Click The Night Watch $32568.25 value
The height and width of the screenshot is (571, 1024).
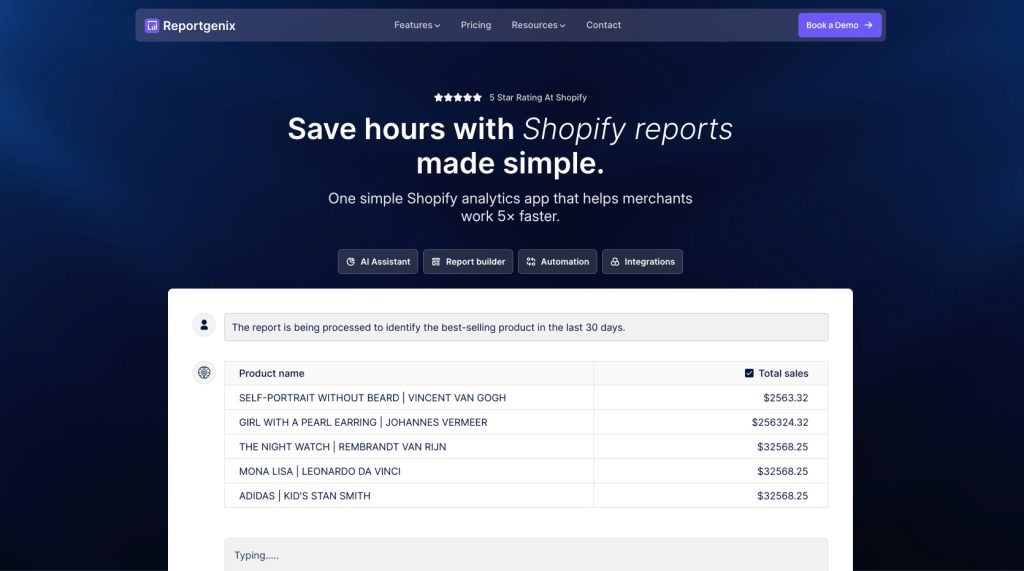(x=782, y=447)
